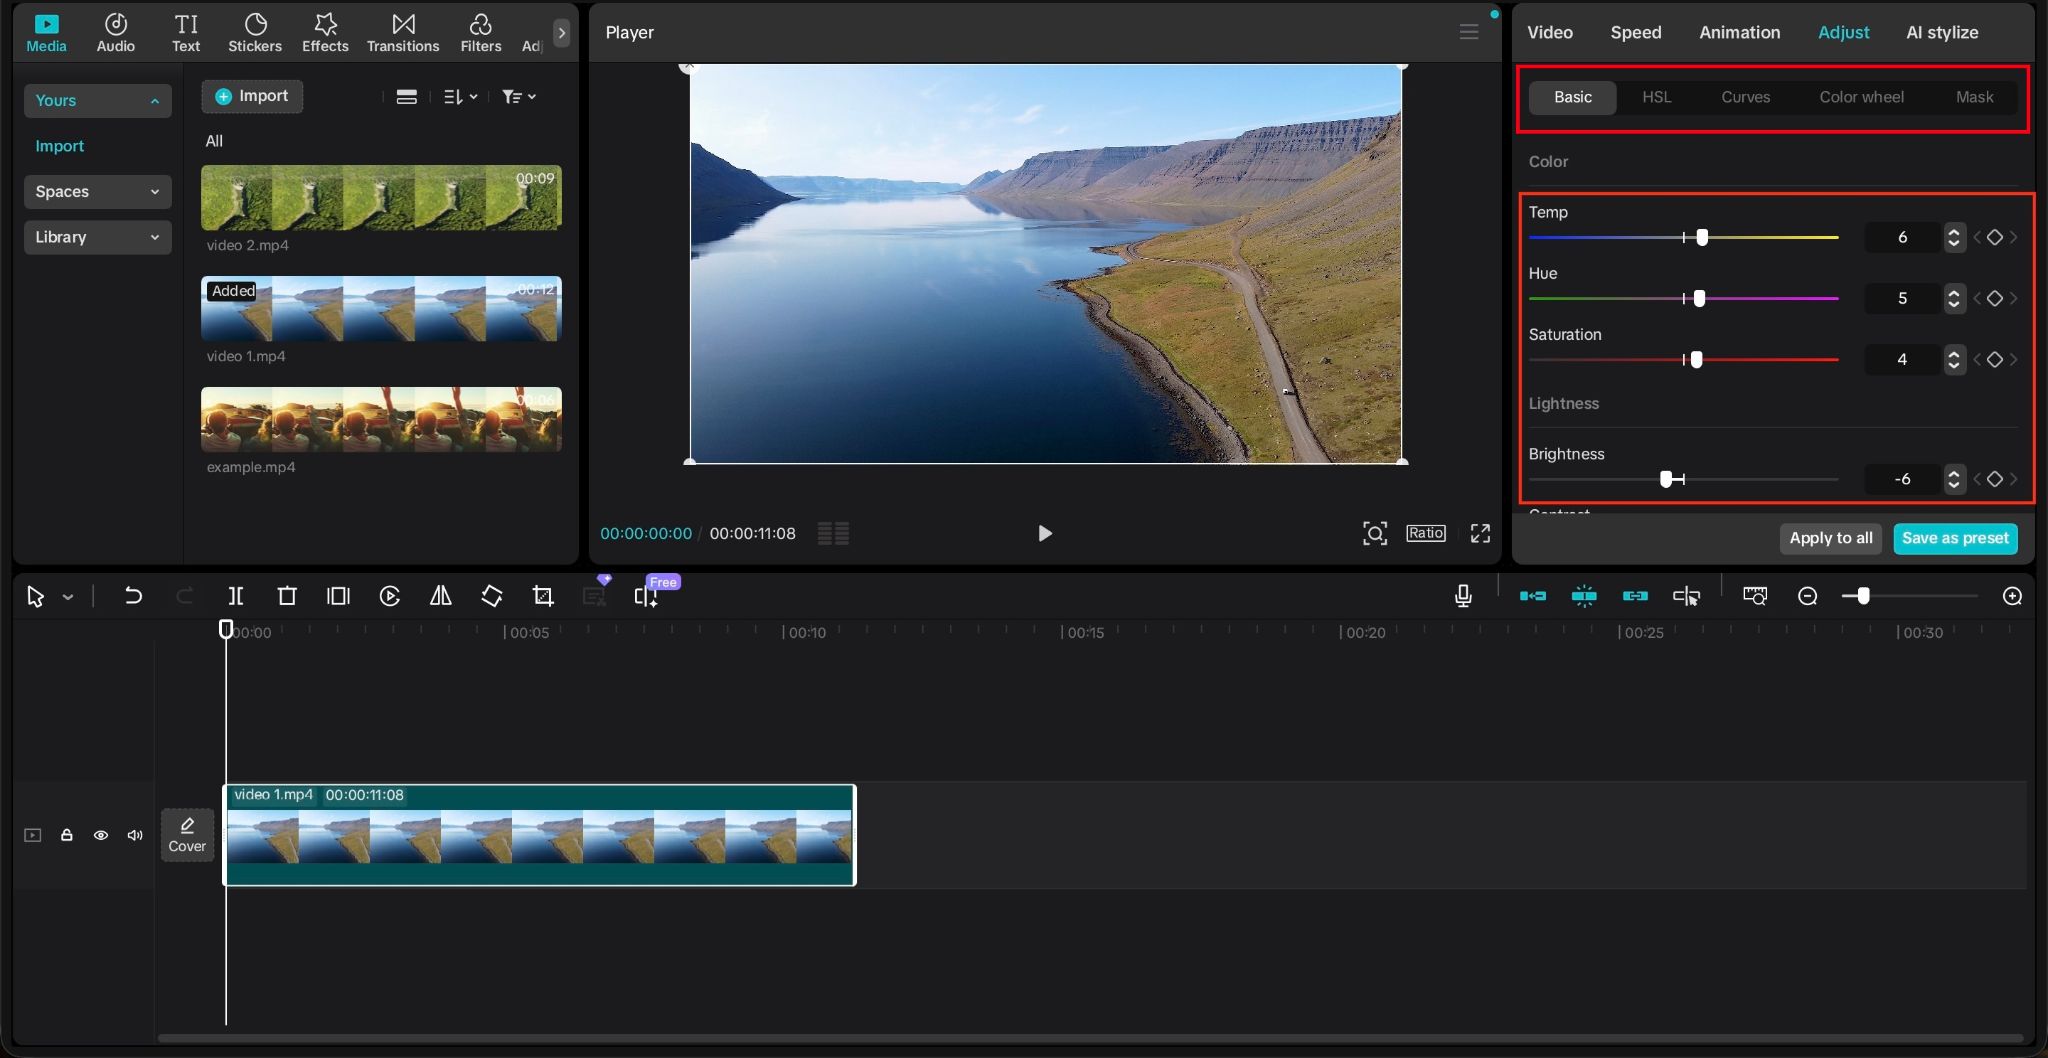Click the Free auto-reframe tool icon
Viewport: 2048px width, 1058px height.
click(646, 596)
